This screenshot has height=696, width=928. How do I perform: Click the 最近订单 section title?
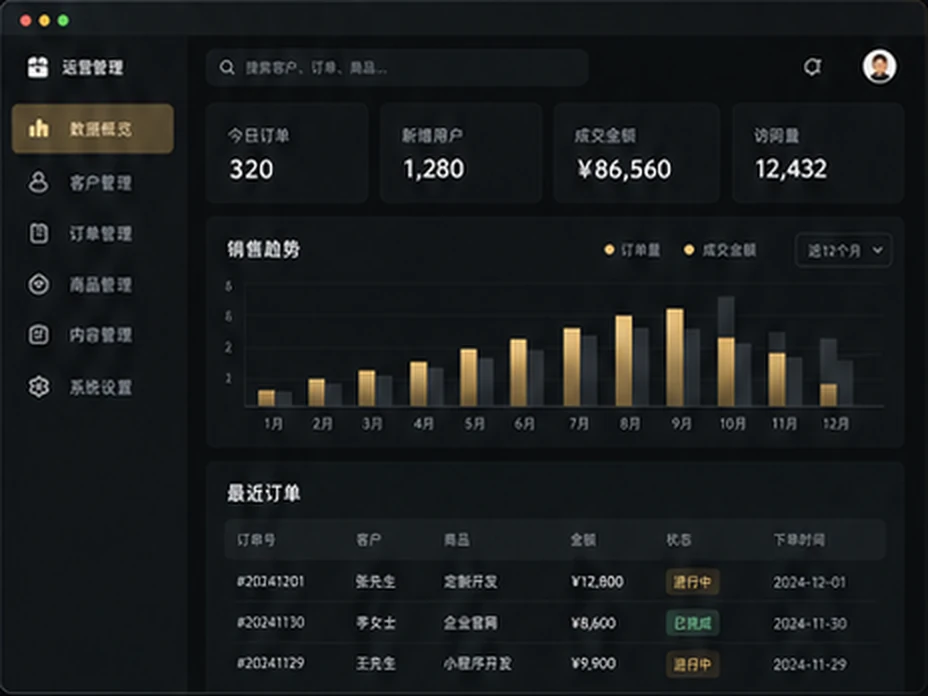coord(264,493)
